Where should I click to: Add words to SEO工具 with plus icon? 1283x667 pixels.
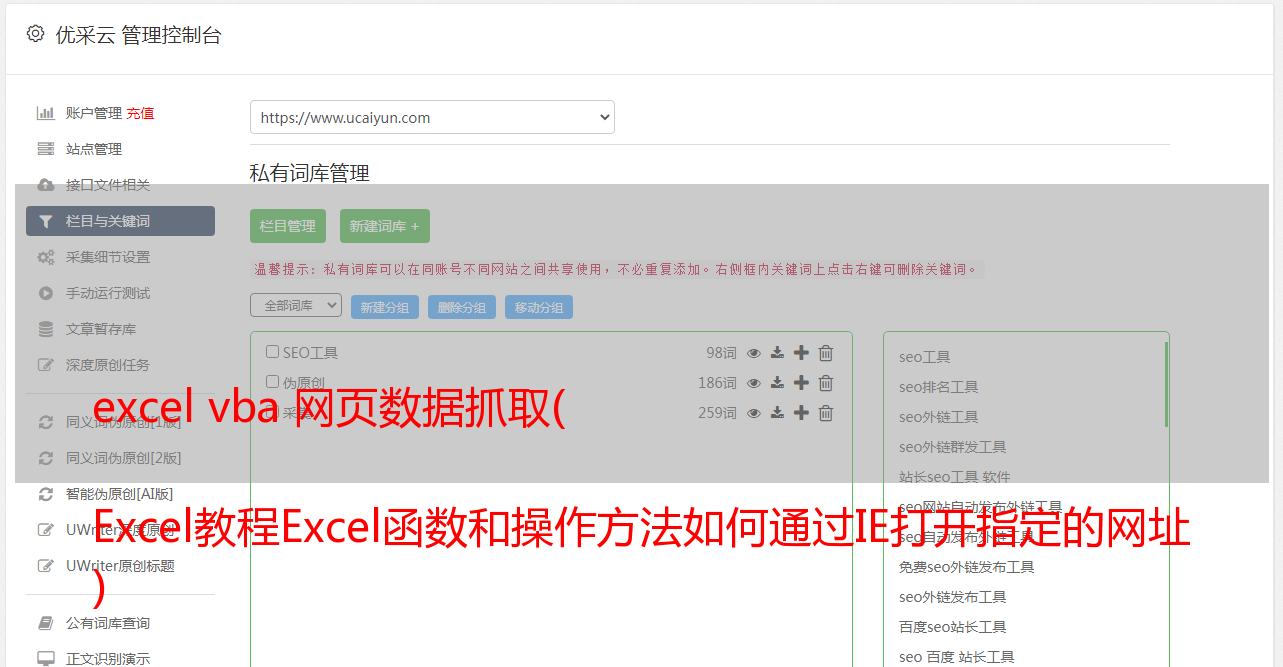point(801,353)
